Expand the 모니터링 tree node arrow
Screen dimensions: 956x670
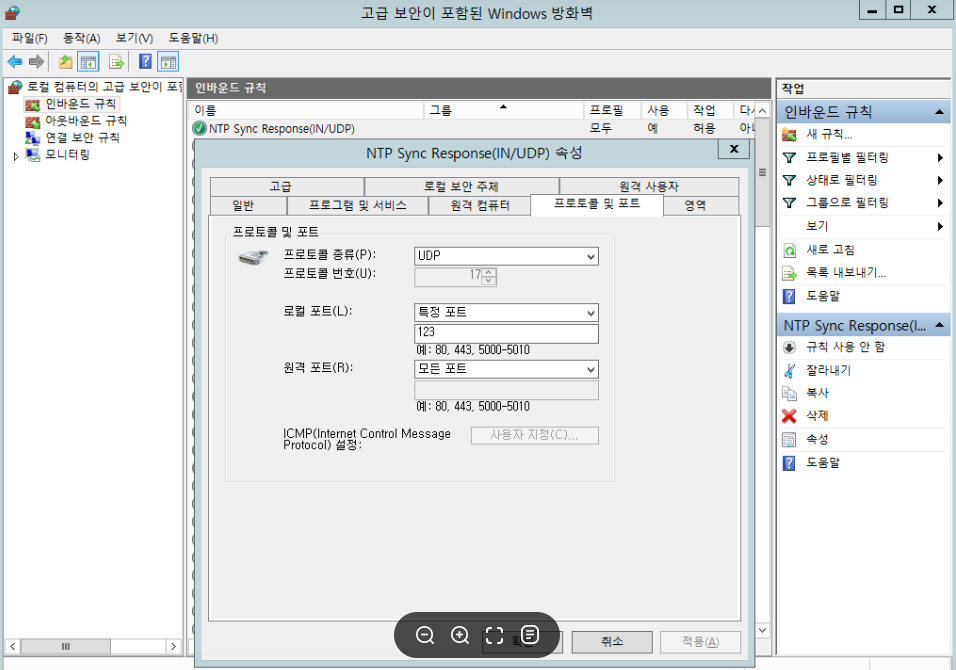coord(16,157)
